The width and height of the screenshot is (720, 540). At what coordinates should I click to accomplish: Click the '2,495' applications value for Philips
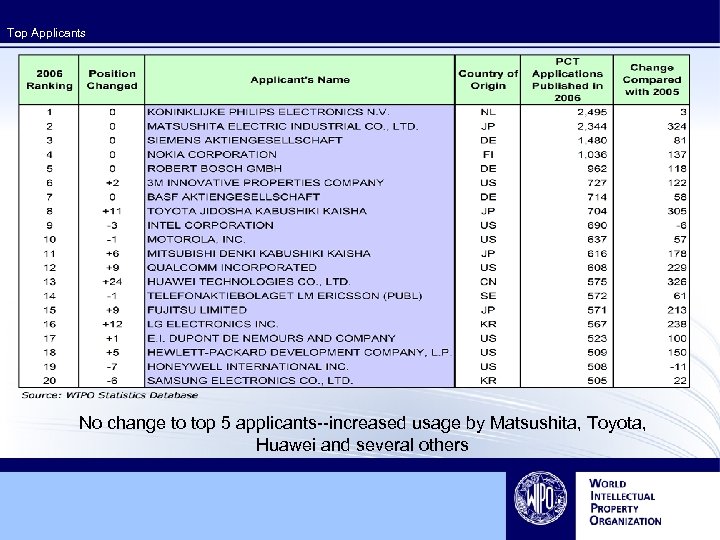pos(592,112)
